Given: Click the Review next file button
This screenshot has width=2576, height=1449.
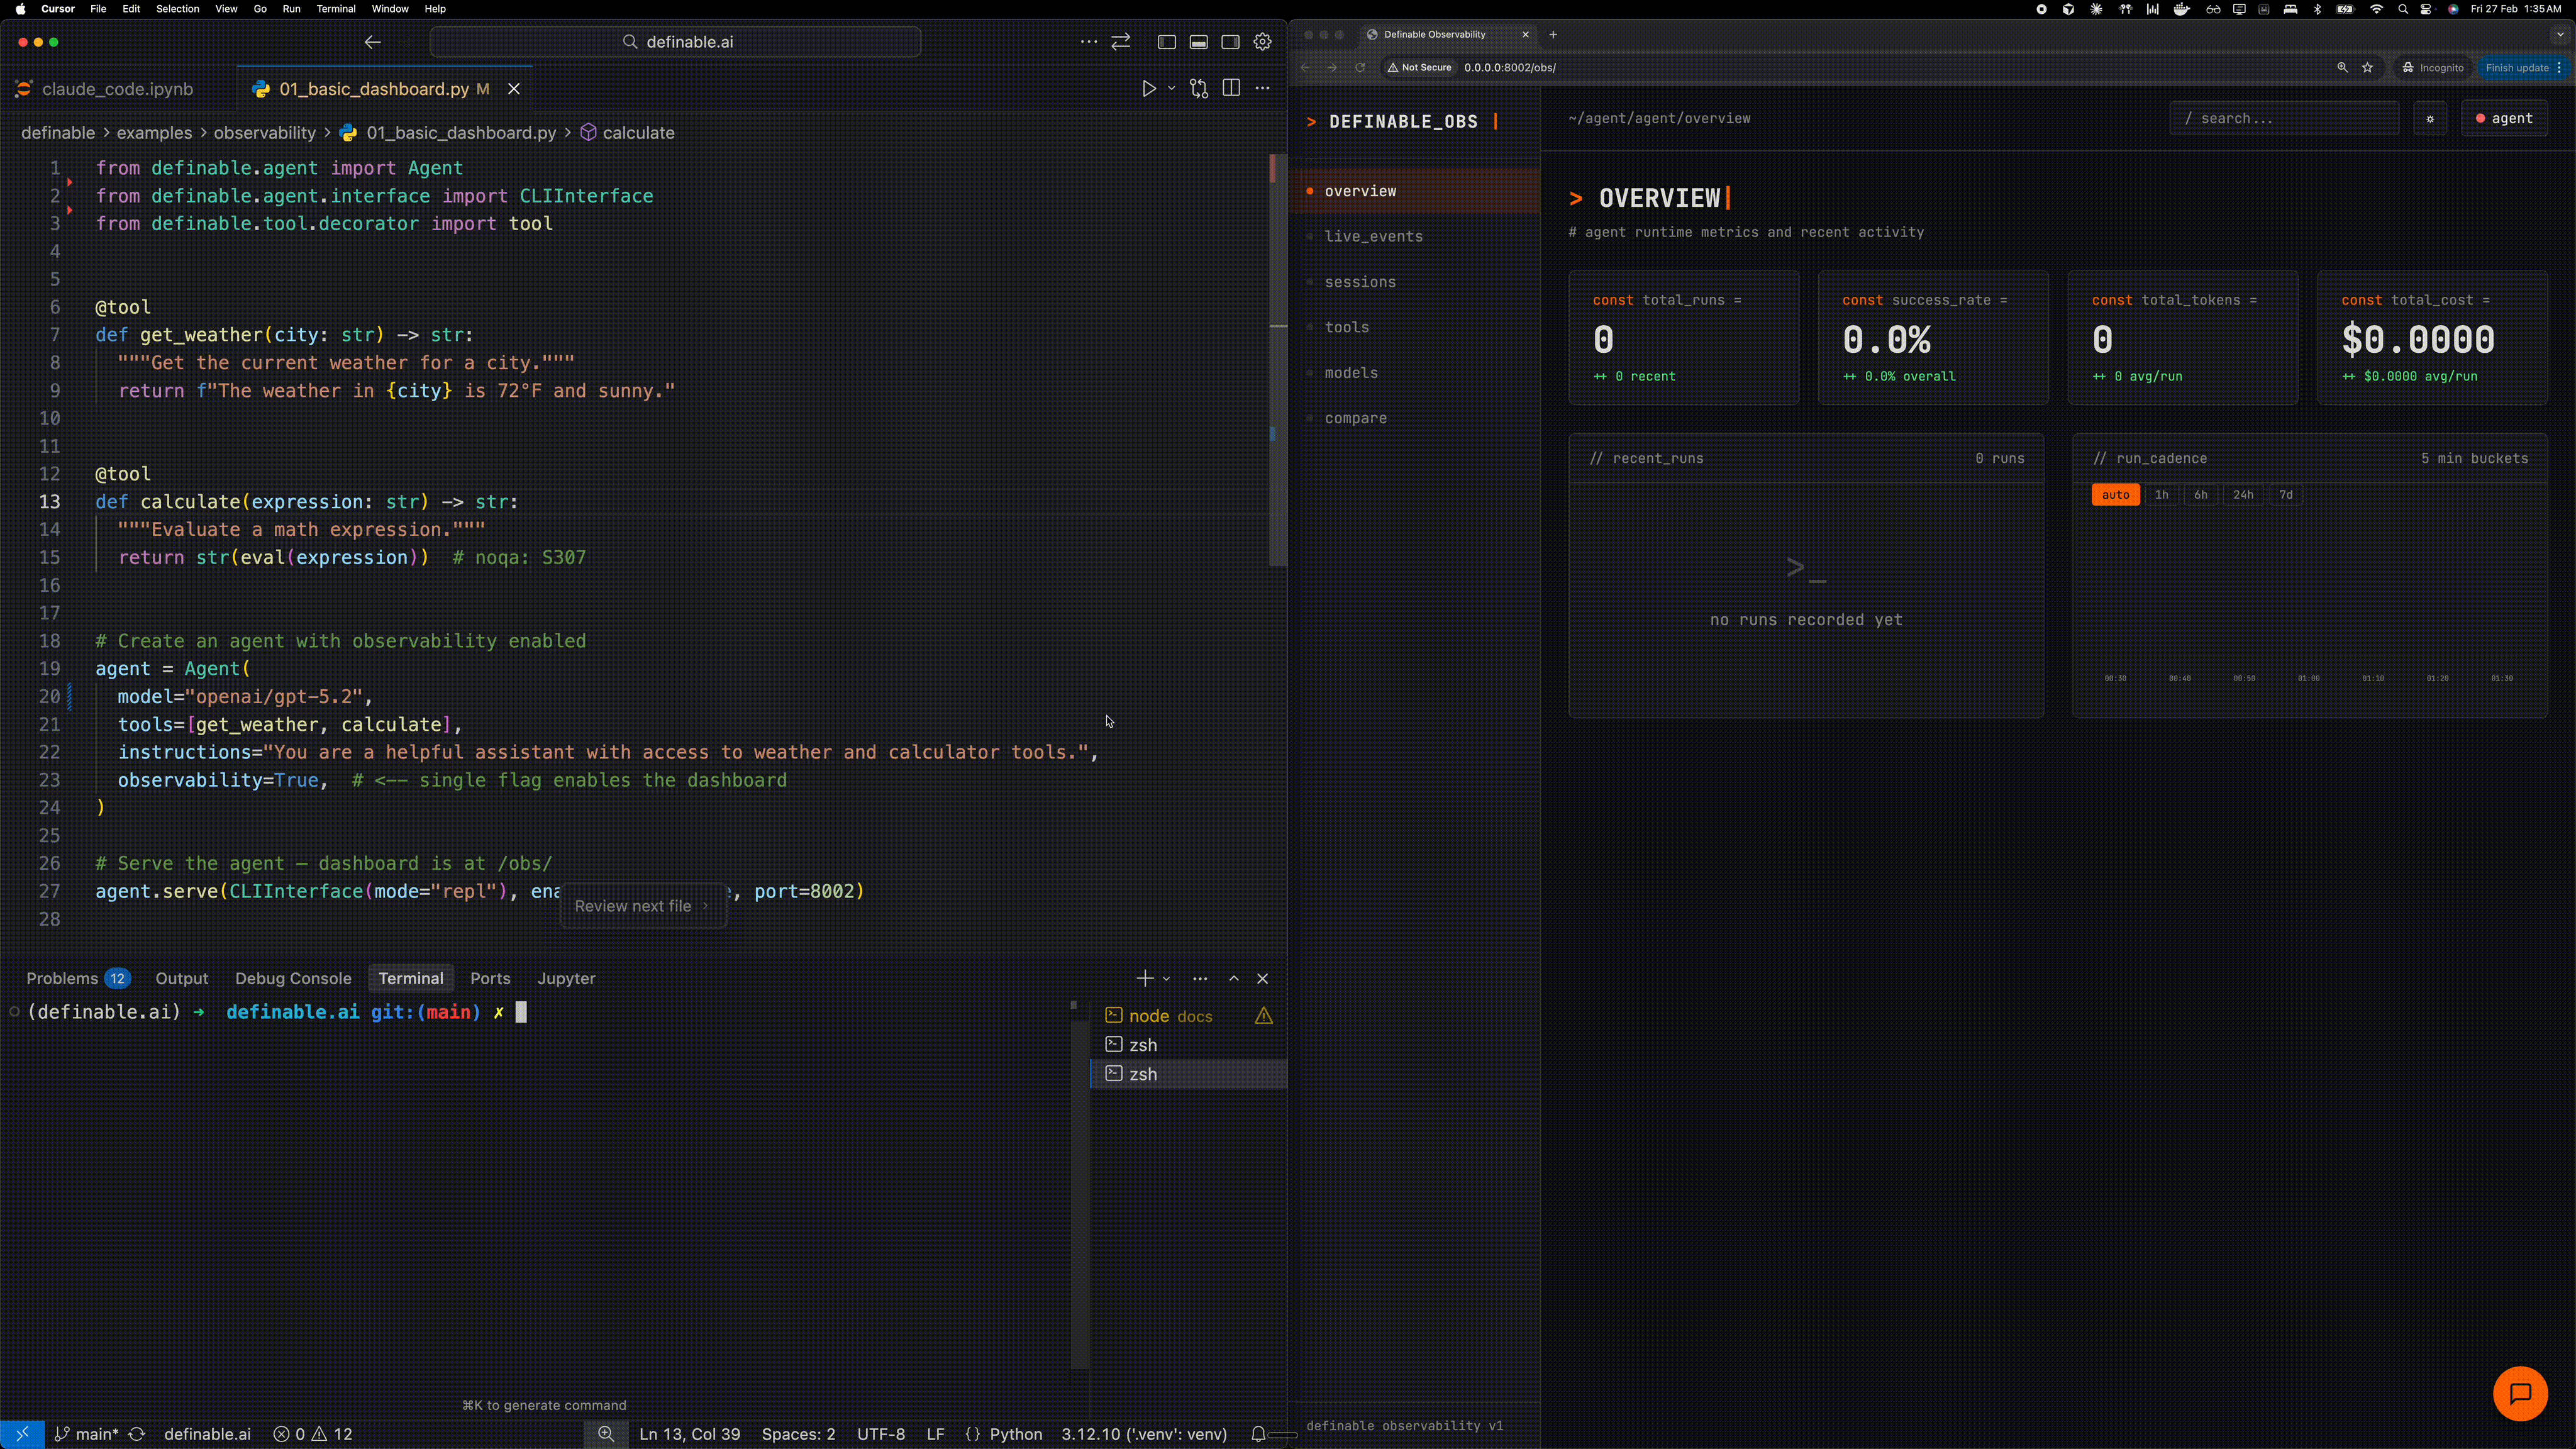Looking at the screenshot, I should point(642,906).
